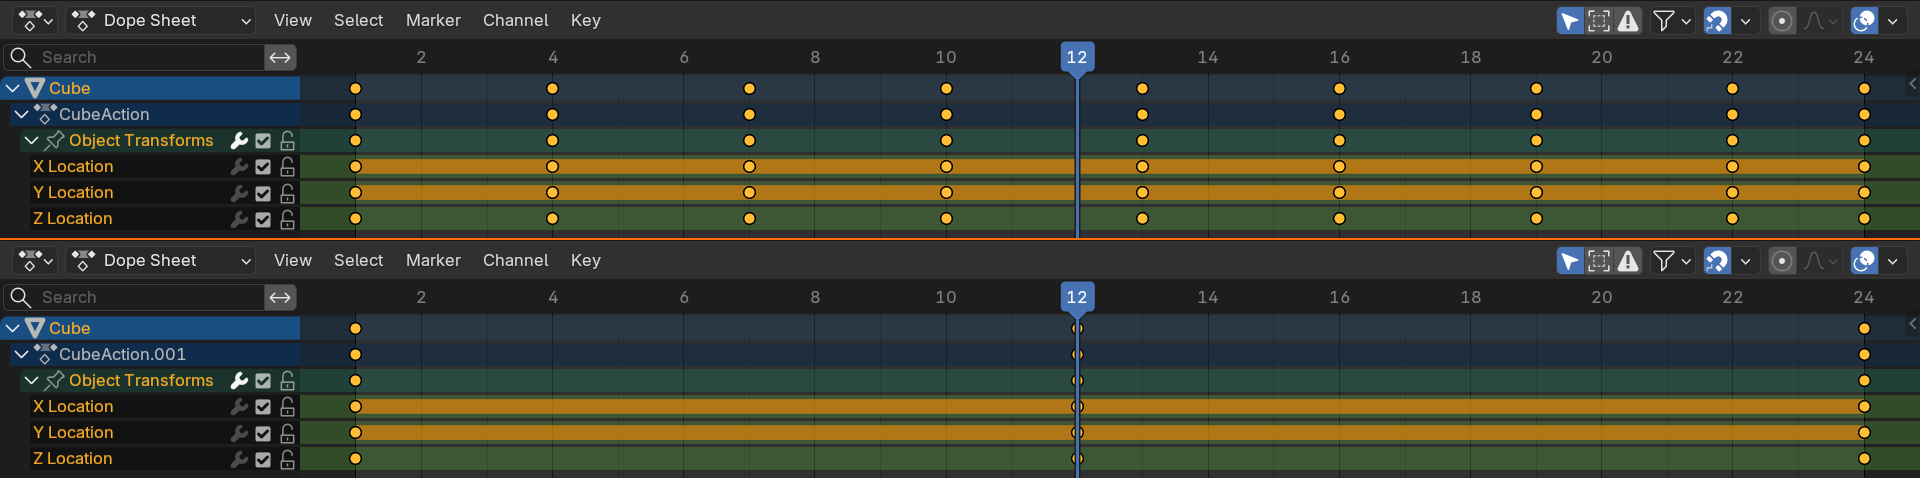Click pin icon on Object Transforms under CubeAction.001

tap(55, 380)
